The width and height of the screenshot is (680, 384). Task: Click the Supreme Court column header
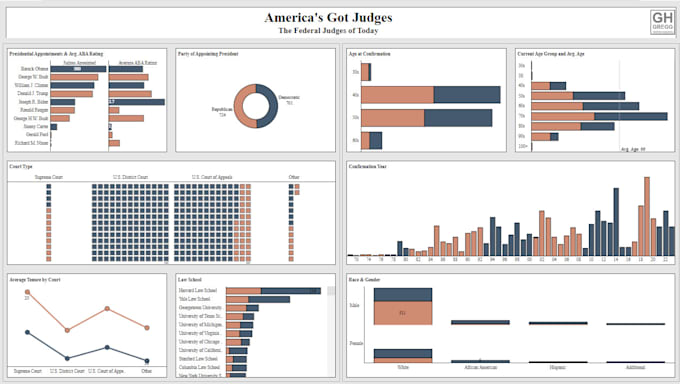tap(49, 177)
